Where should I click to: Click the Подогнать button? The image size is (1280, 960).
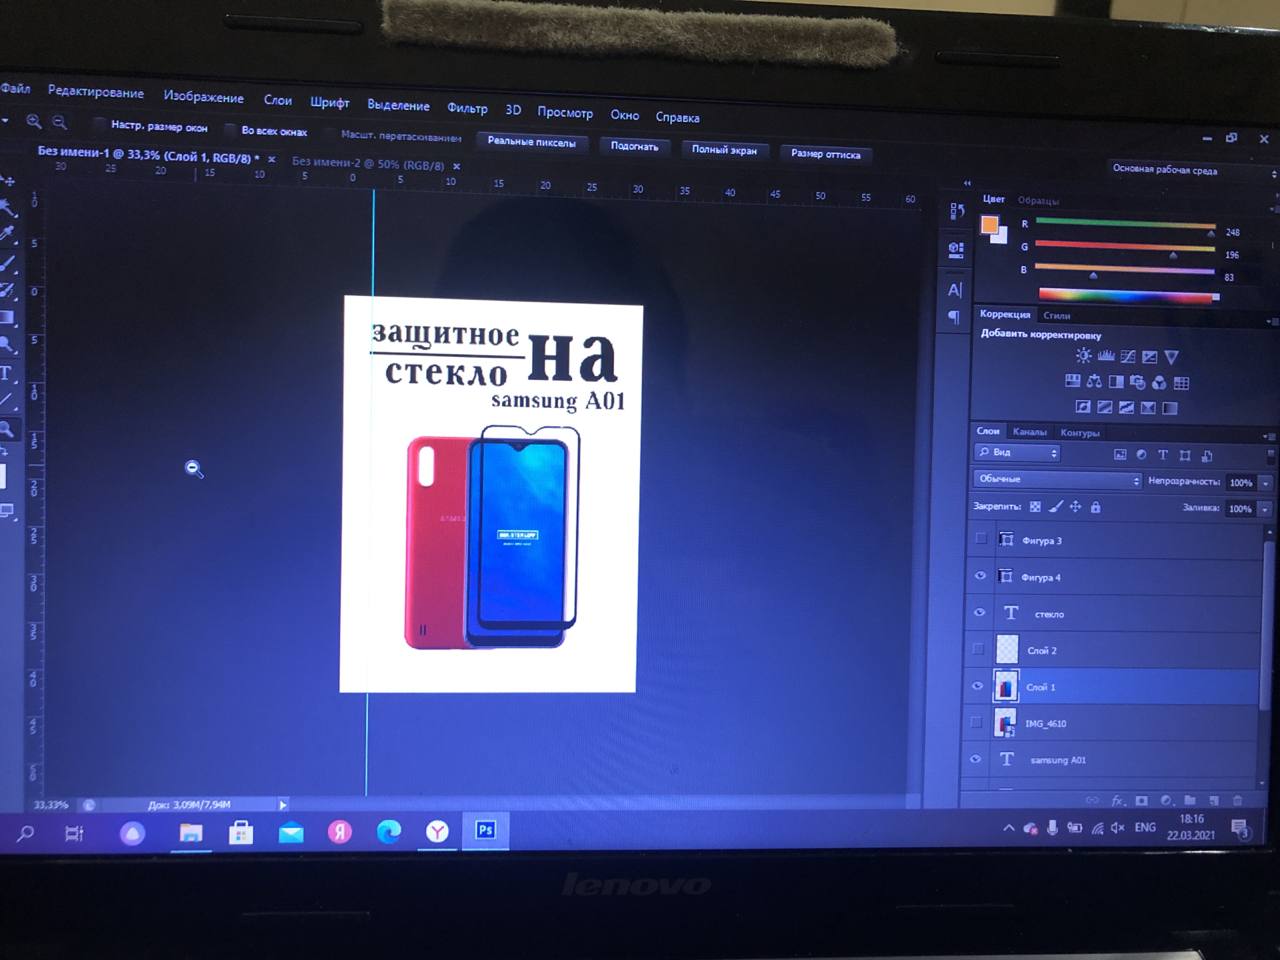(634, 146)
